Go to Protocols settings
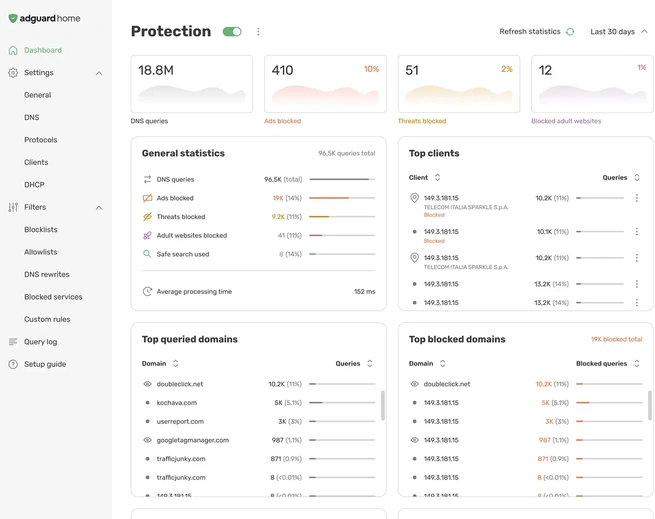 [41, 140]
